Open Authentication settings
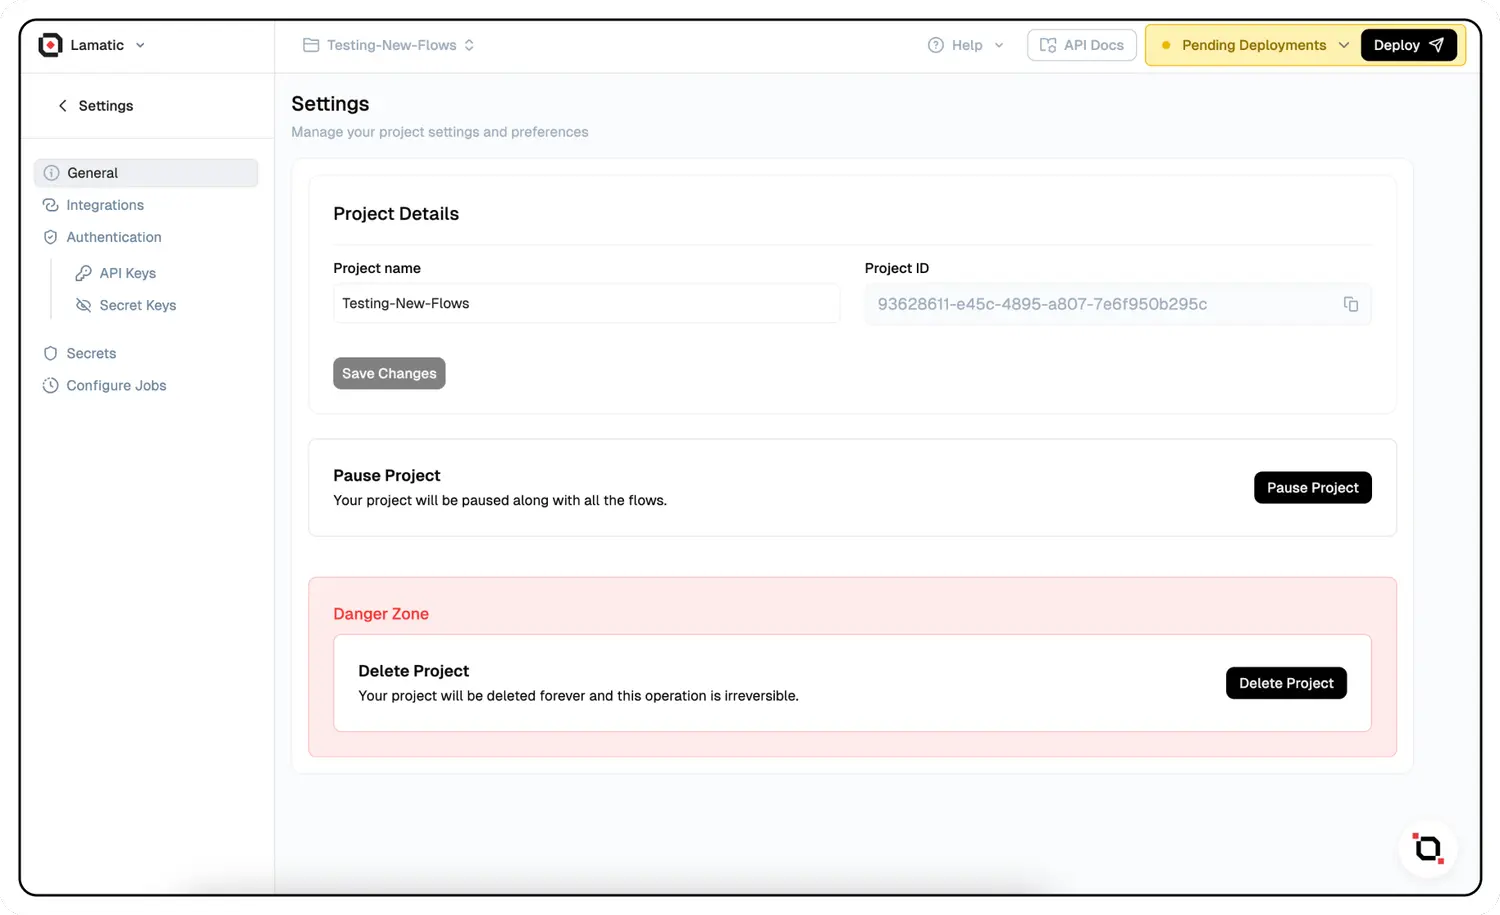Image resolution: width=1500 pixels, height=915 pixels. coord(113,237)
